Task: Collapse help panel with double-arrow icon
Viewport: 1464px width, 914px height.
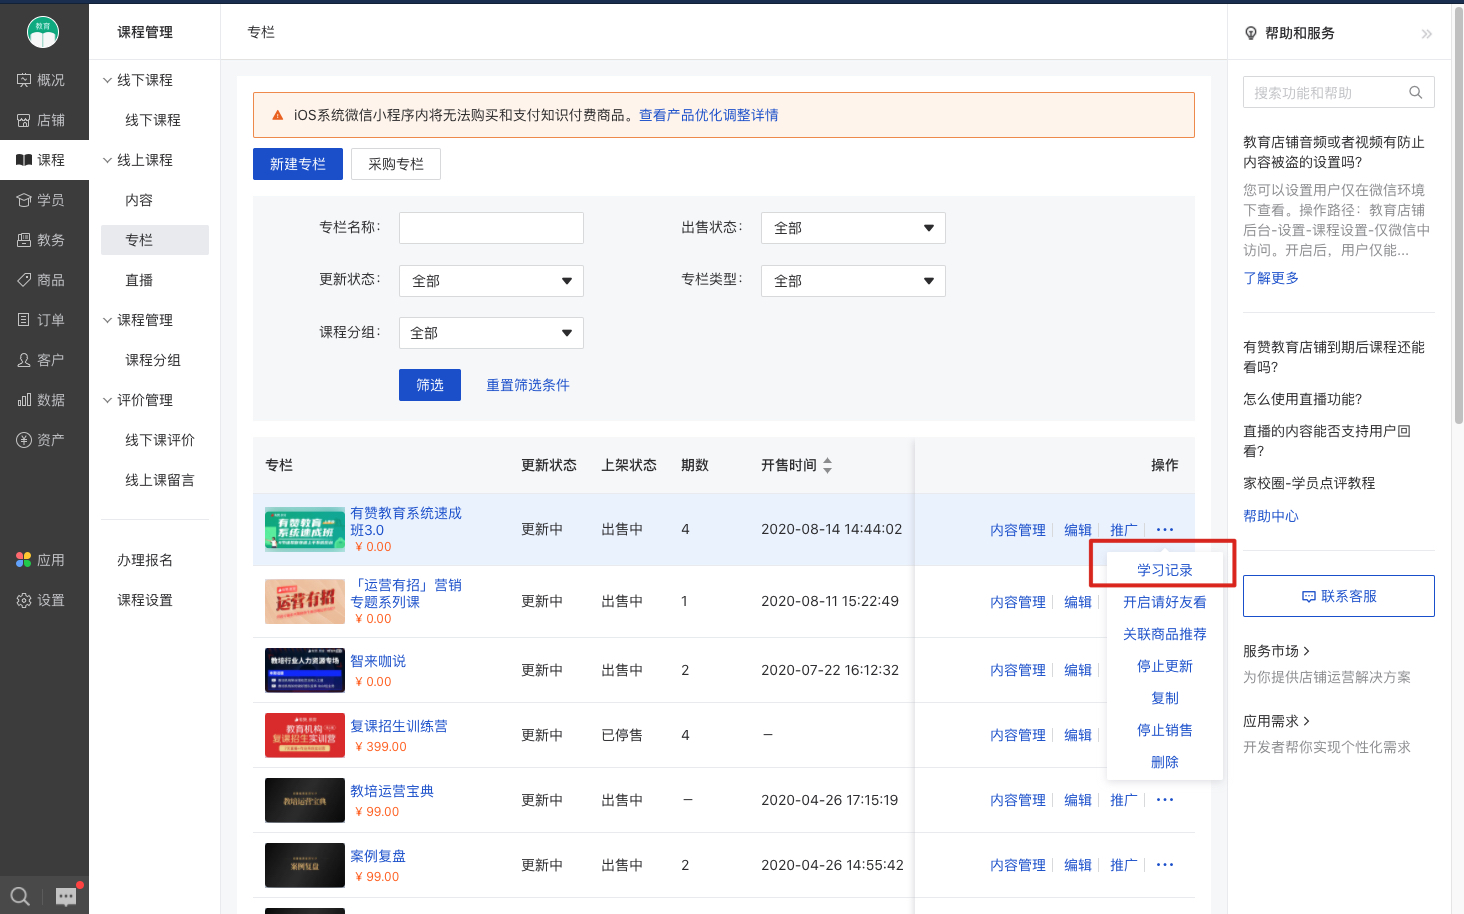Action: click(x=1426, y=34)
